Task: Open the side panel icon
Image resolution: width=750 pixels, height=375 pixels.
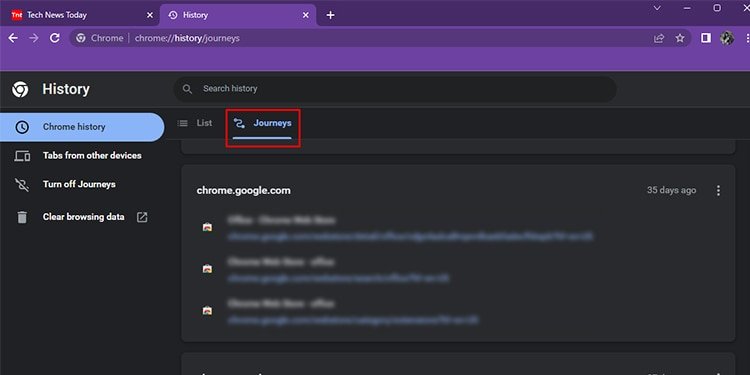Action: pyautogui.click(x=706, y=38)
